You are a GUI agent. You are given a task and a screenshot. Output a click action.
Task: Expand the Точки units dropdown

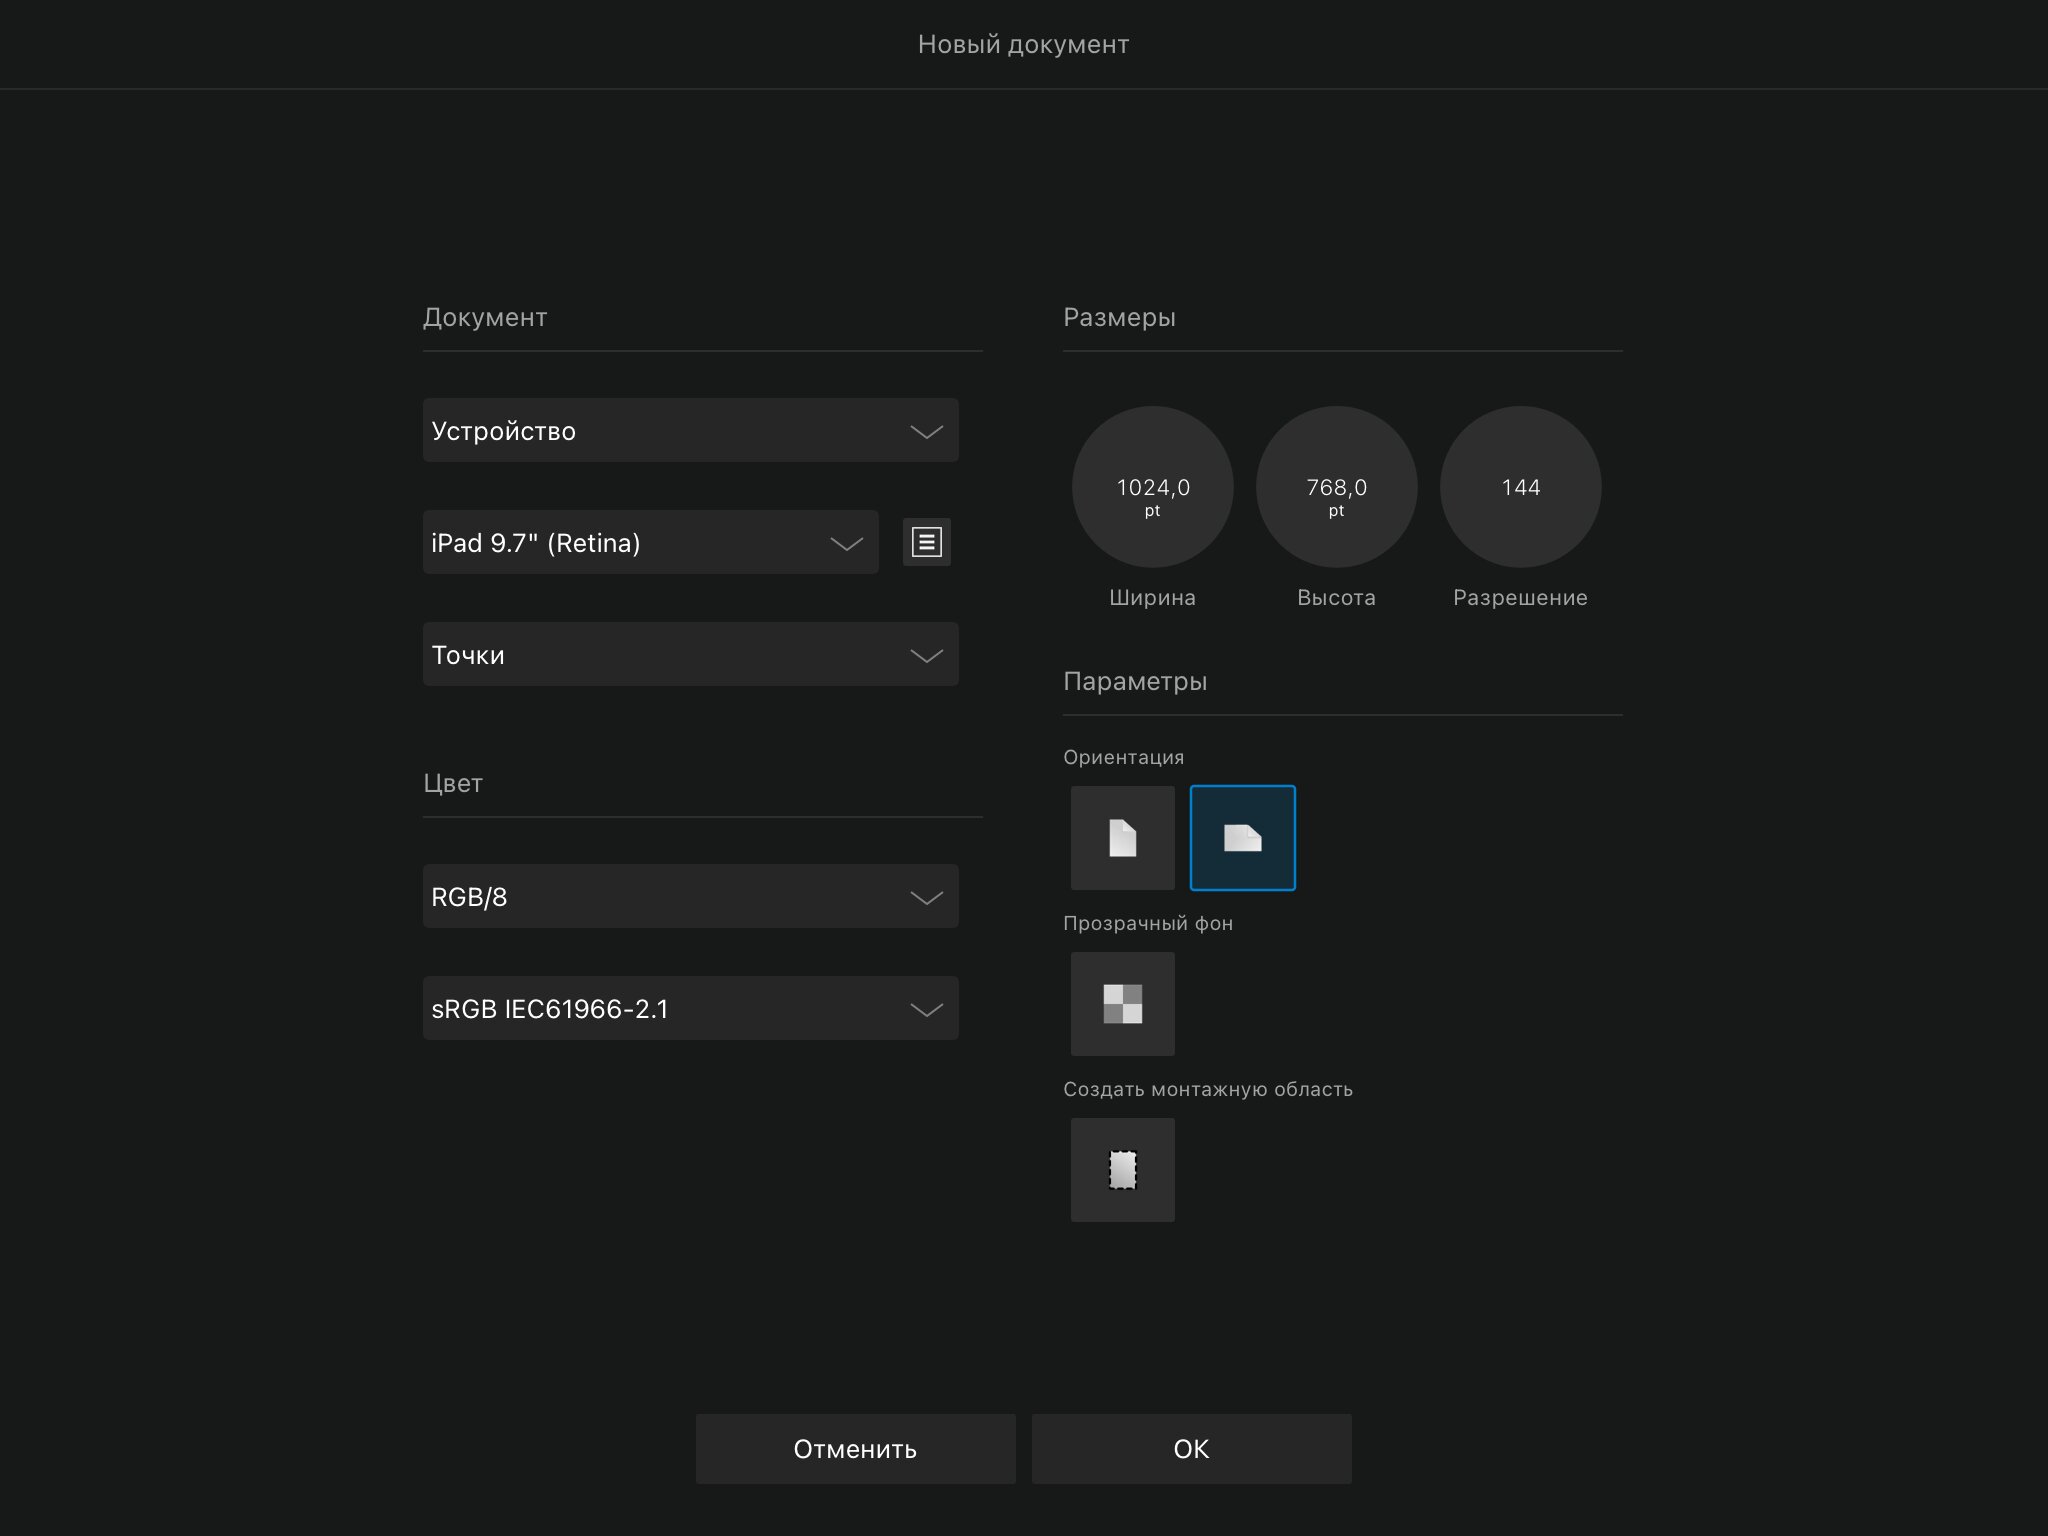click(690, 654)
